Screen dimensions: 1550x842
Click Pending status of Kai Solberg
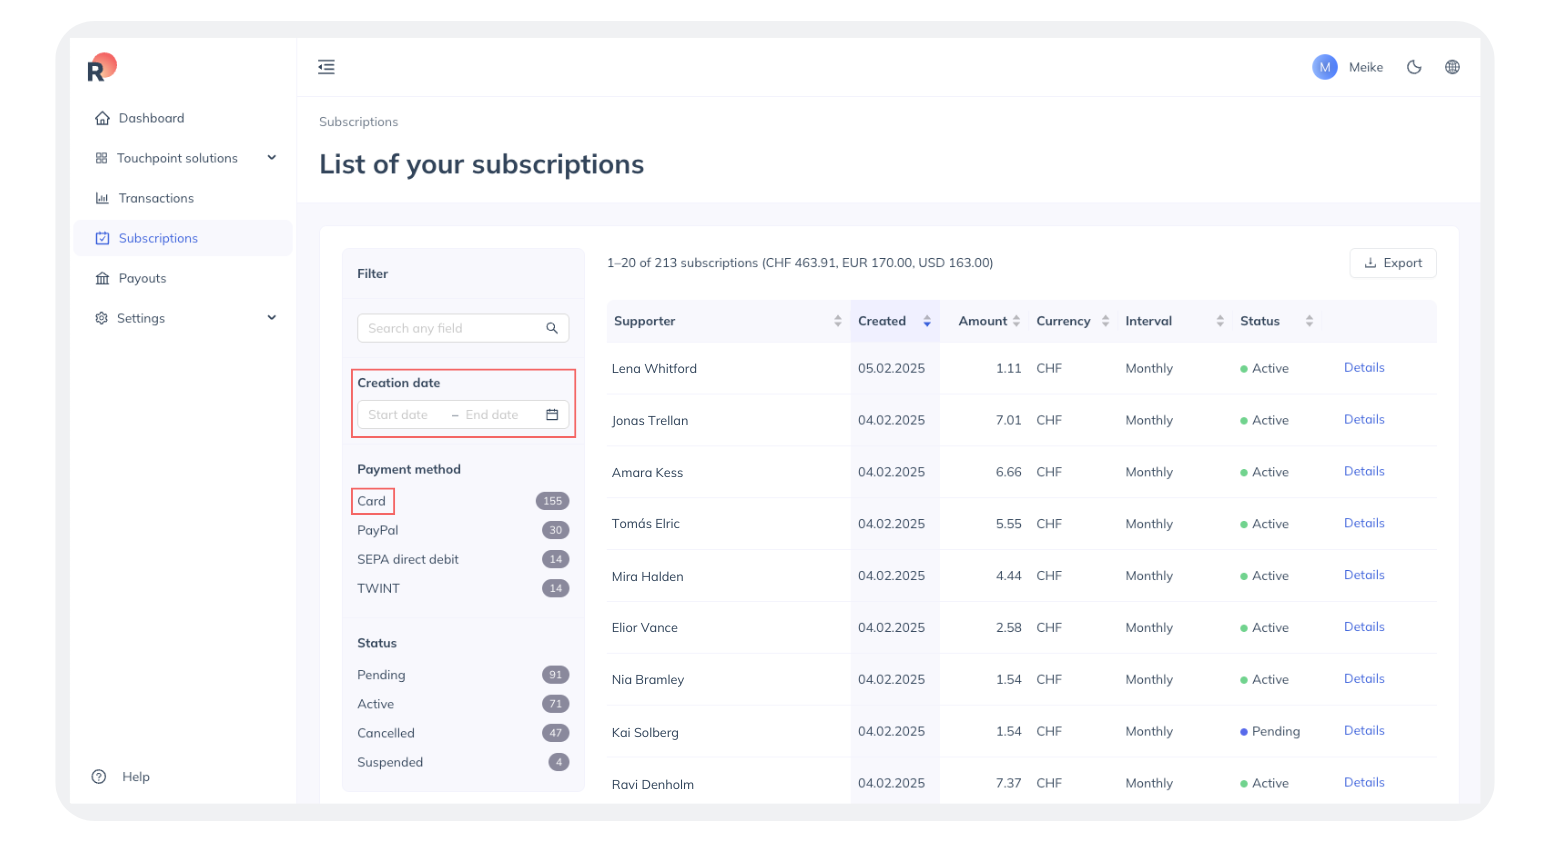click(1270, 732)
